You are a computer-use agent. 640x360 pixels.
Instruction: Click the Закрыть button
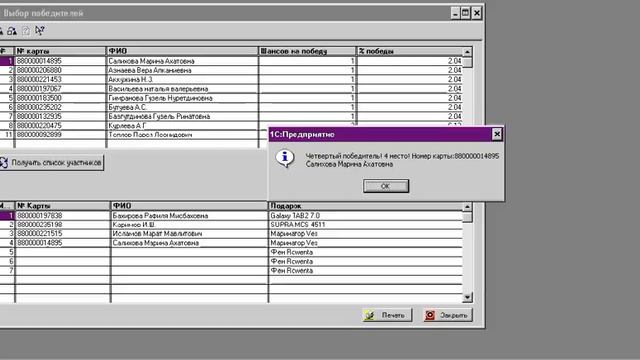448,315
